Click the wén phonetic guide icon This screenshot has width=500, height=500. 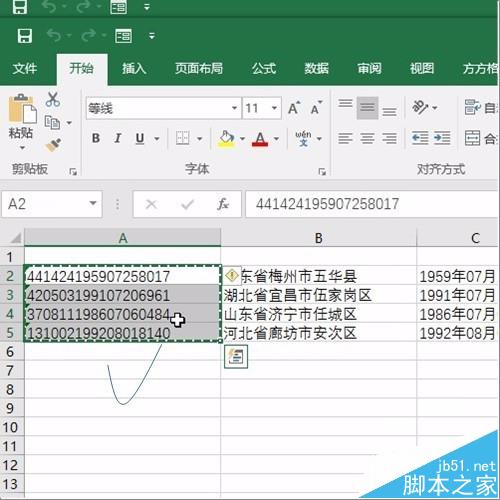coord(303,138)
